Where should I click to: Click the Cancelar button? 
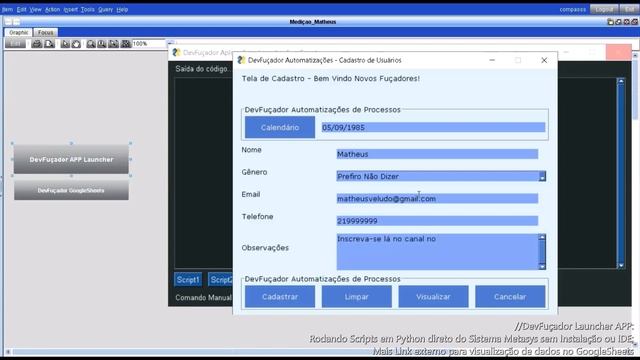coord(510,297)
